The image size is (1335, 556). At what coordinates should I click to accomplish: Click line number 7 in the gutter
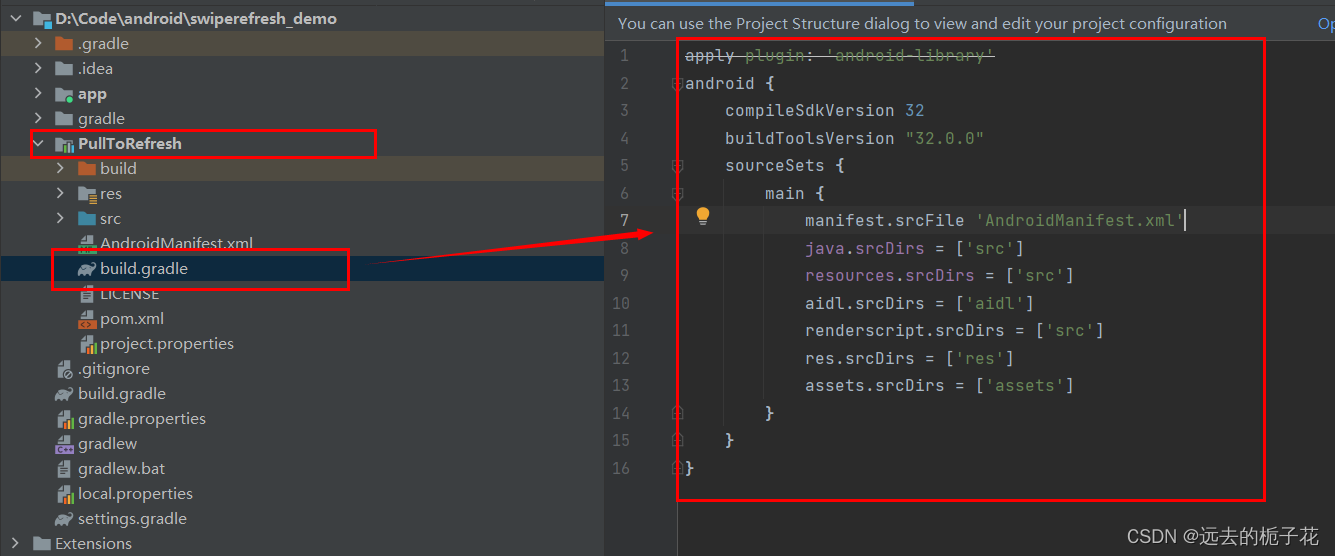pos(624,220)
